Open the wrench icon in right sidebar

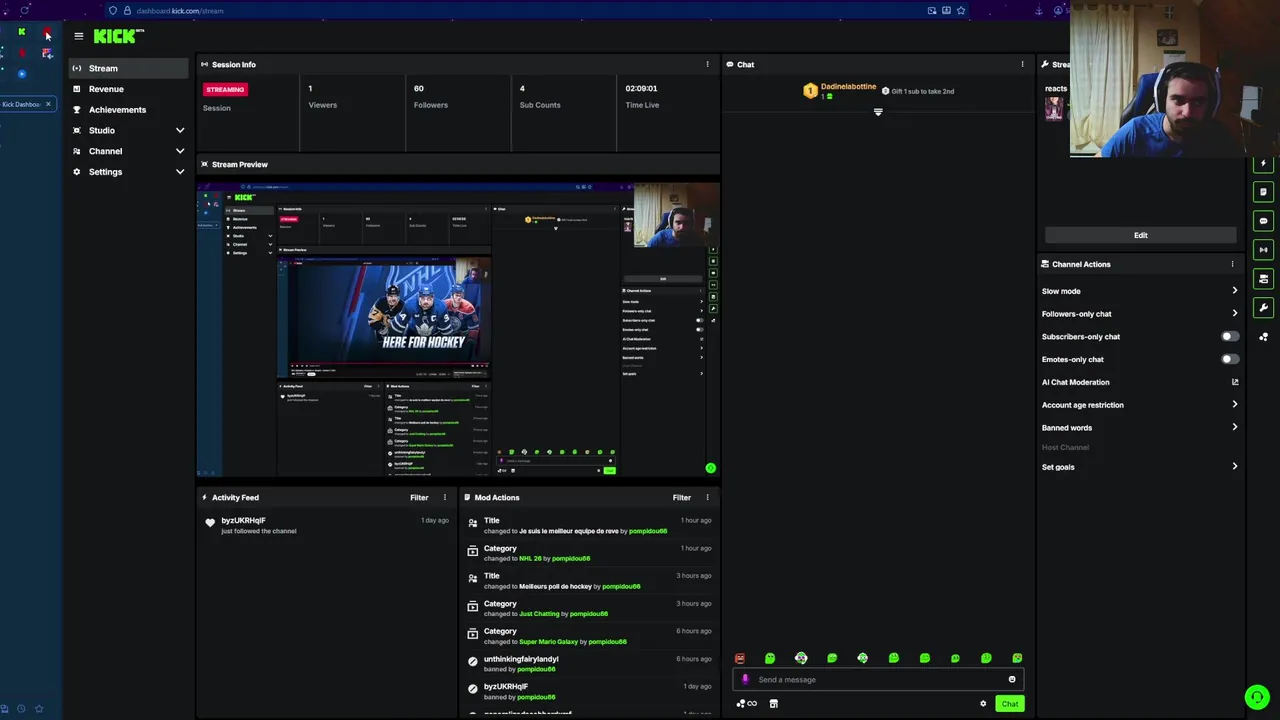point(1263,308)
